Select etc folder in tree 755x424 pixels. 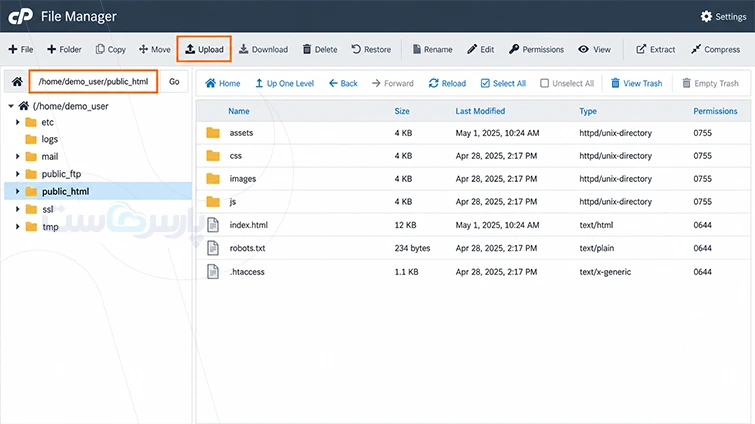[x=39, y=122]
